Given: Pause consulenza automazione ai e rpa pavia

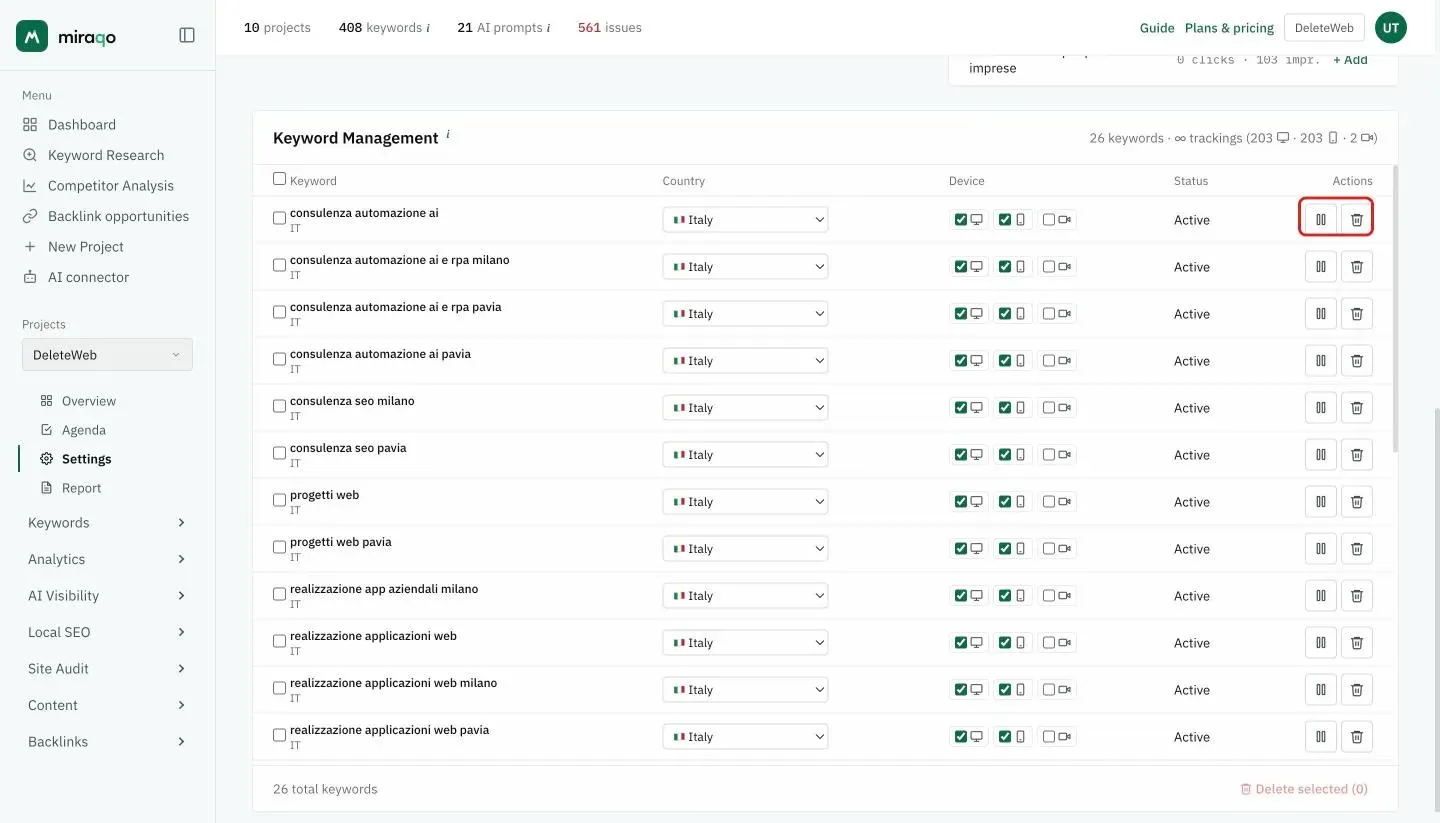Looking at the screenshot, I should point(1320,314).
